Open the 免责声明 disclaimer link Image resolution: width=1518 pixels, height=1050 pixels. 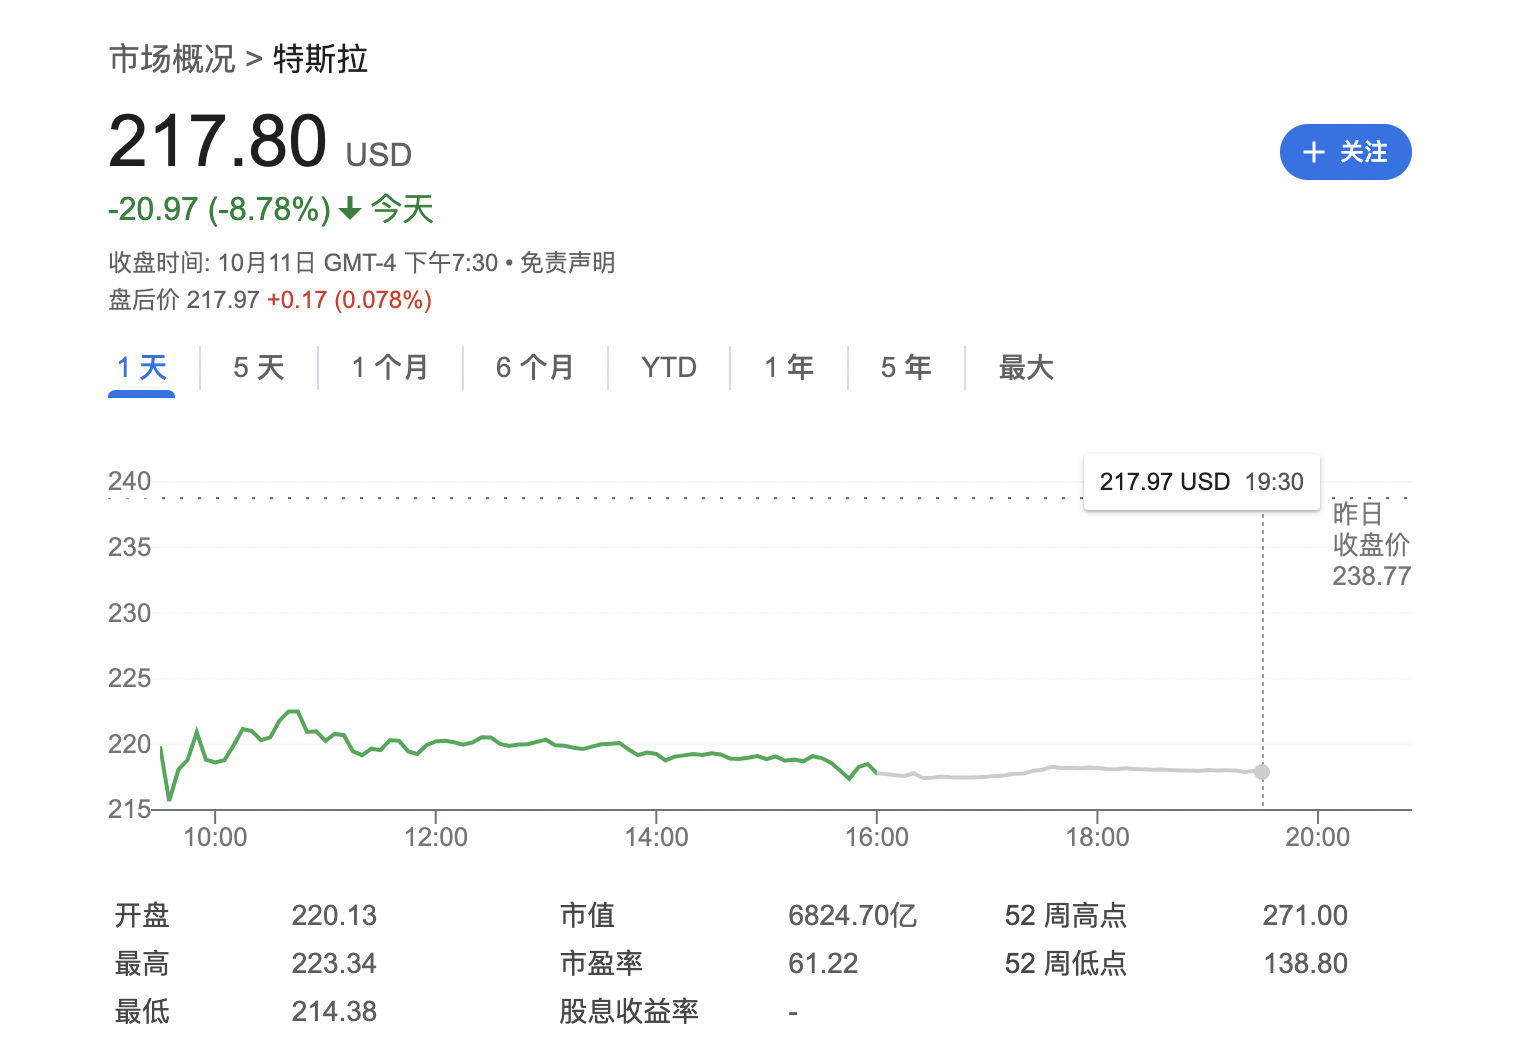click(567, 263)
